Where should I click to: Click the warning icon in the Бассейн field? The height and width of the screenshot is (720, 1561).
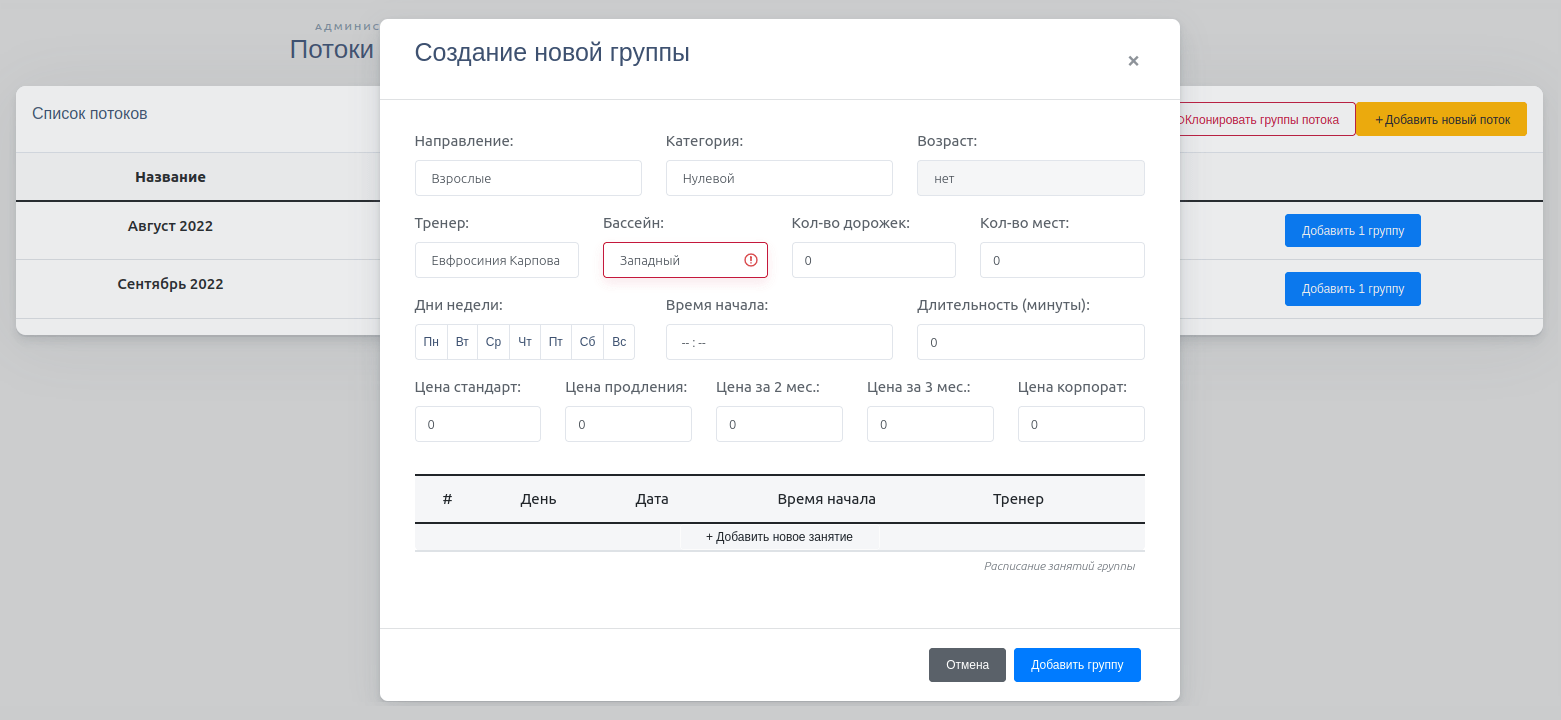coord(750,260)
